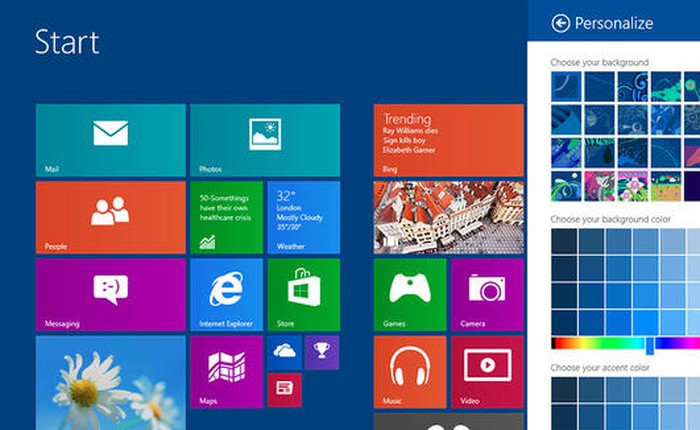The width and height of the screenshot is (700, 430).
Task: Open the Mail tile
Action: (111, 140)
